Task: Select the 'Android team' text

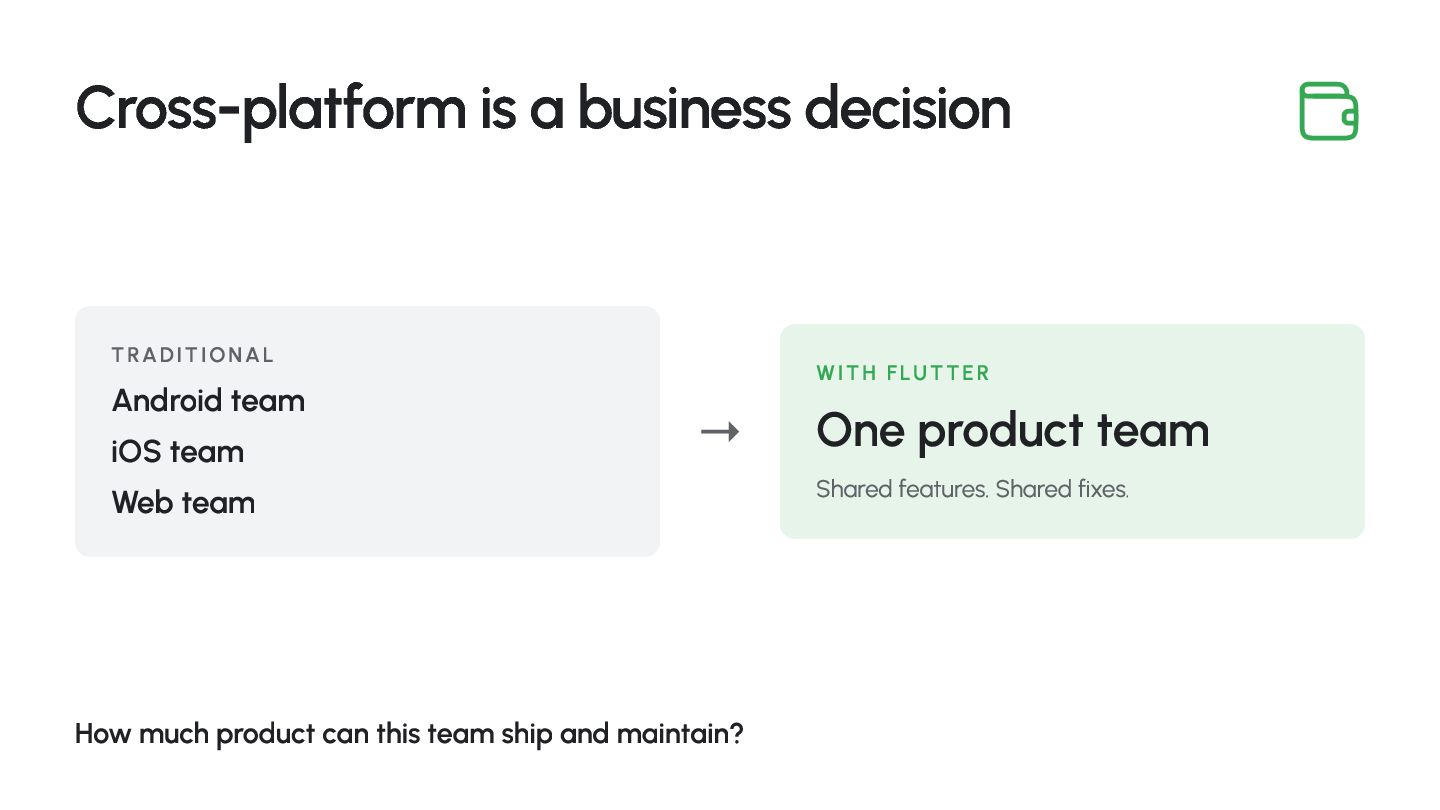Action: [x=208, y=401]
